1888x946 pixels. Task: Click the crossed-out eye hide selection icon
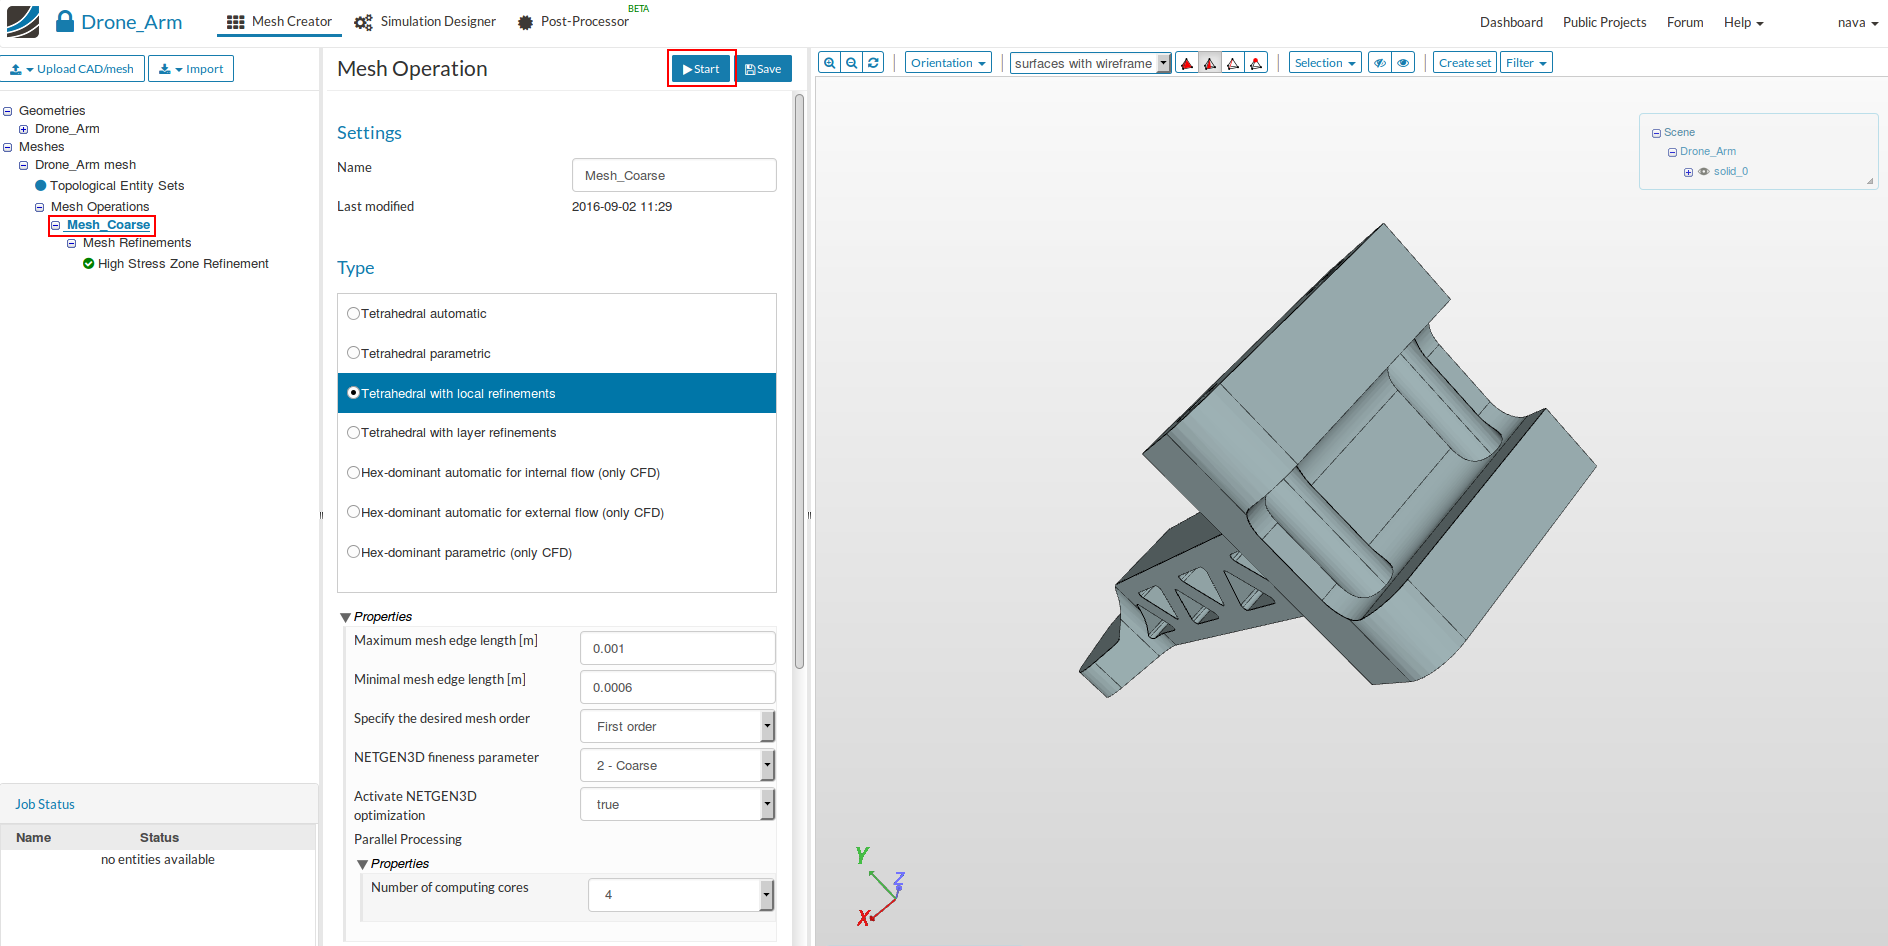tap(1380, 63)
